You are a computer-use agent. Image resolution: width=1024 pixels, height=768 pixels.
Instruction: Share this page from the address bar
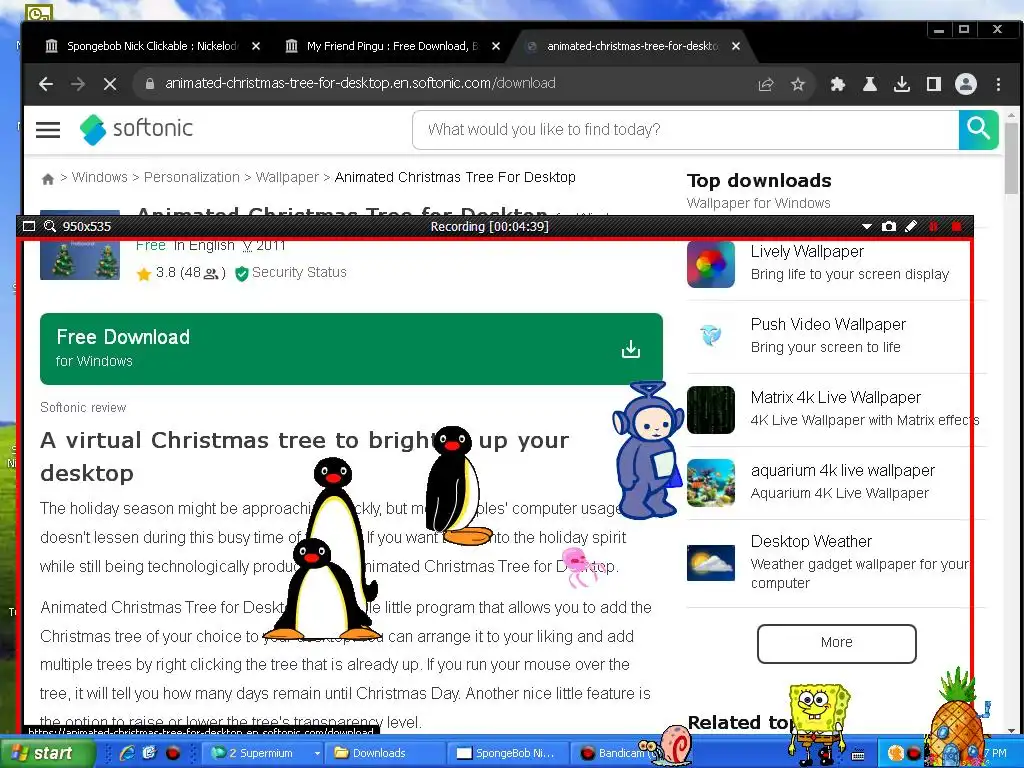(765, 84)
